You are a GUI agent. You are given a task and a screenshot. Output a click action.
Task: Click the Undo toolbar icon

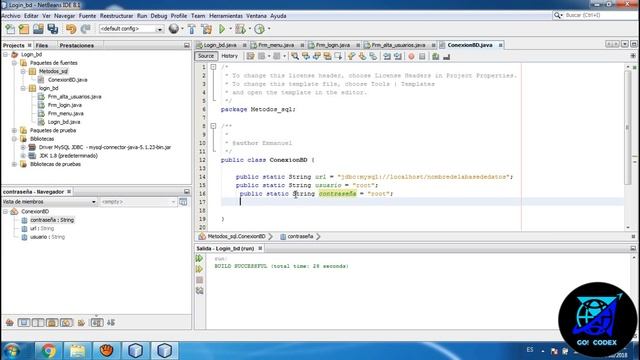71,29
